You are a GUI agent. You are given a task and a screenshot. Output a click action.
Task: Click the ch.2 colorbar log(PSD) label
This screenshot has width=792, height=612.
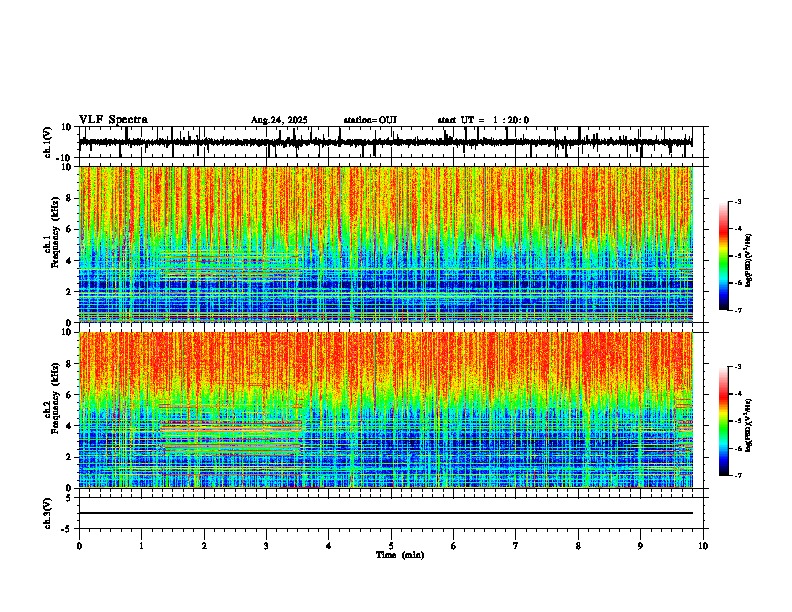click(x=749, y=426)
